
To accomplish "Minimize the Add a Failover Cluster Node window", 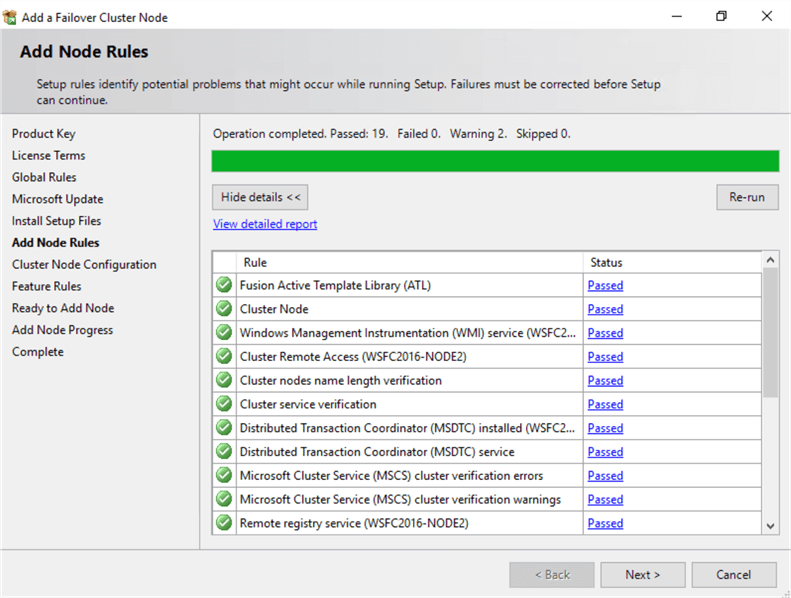I will (677, 17).
